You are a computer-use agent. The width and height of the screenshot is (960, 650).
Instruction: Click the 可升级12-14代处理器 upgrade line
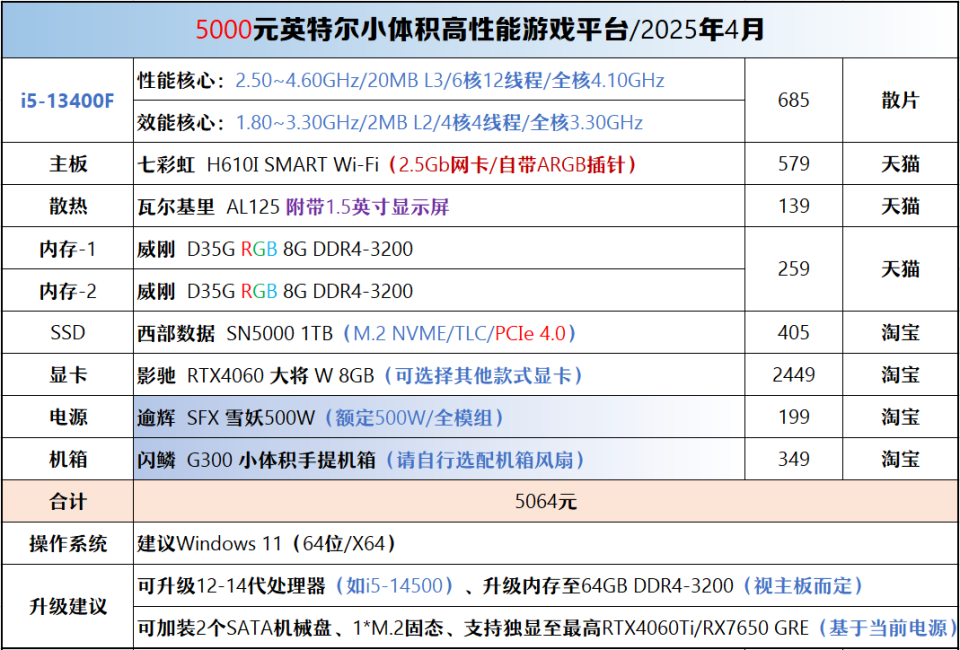coord(501,586)
